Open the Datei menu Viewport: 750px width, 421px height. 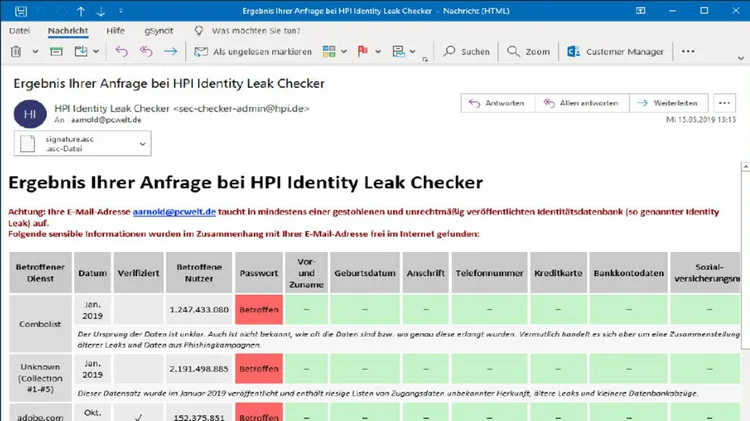19,31
